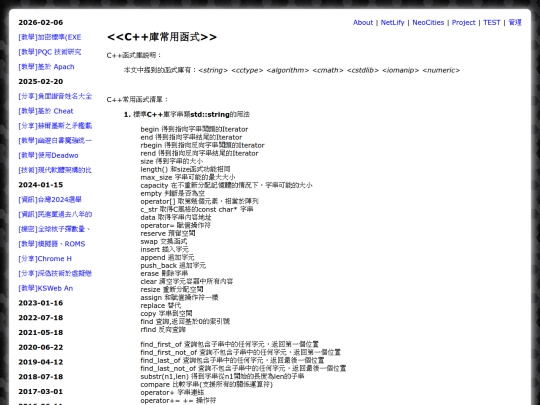Click the <cctype> library name
Image resolution: width=540 pixels, height=405 pixels.
(247, 70)
